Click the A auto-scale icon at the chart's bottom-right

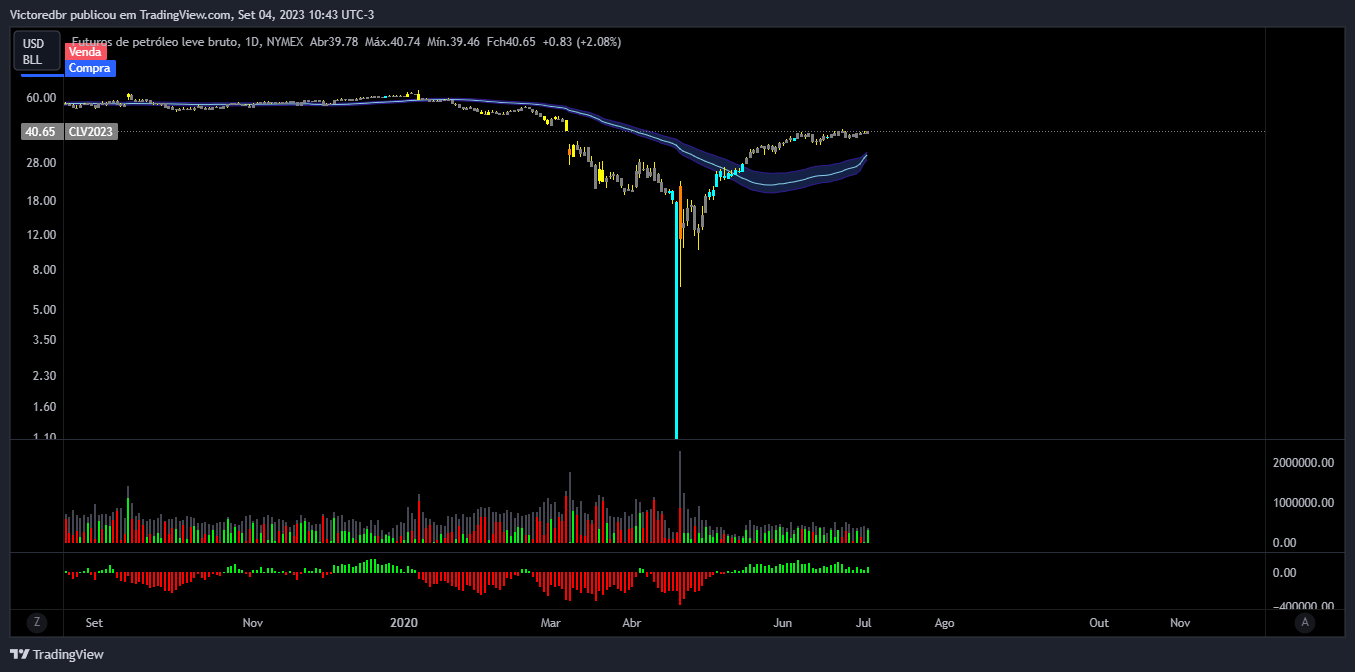[1304, 622]
